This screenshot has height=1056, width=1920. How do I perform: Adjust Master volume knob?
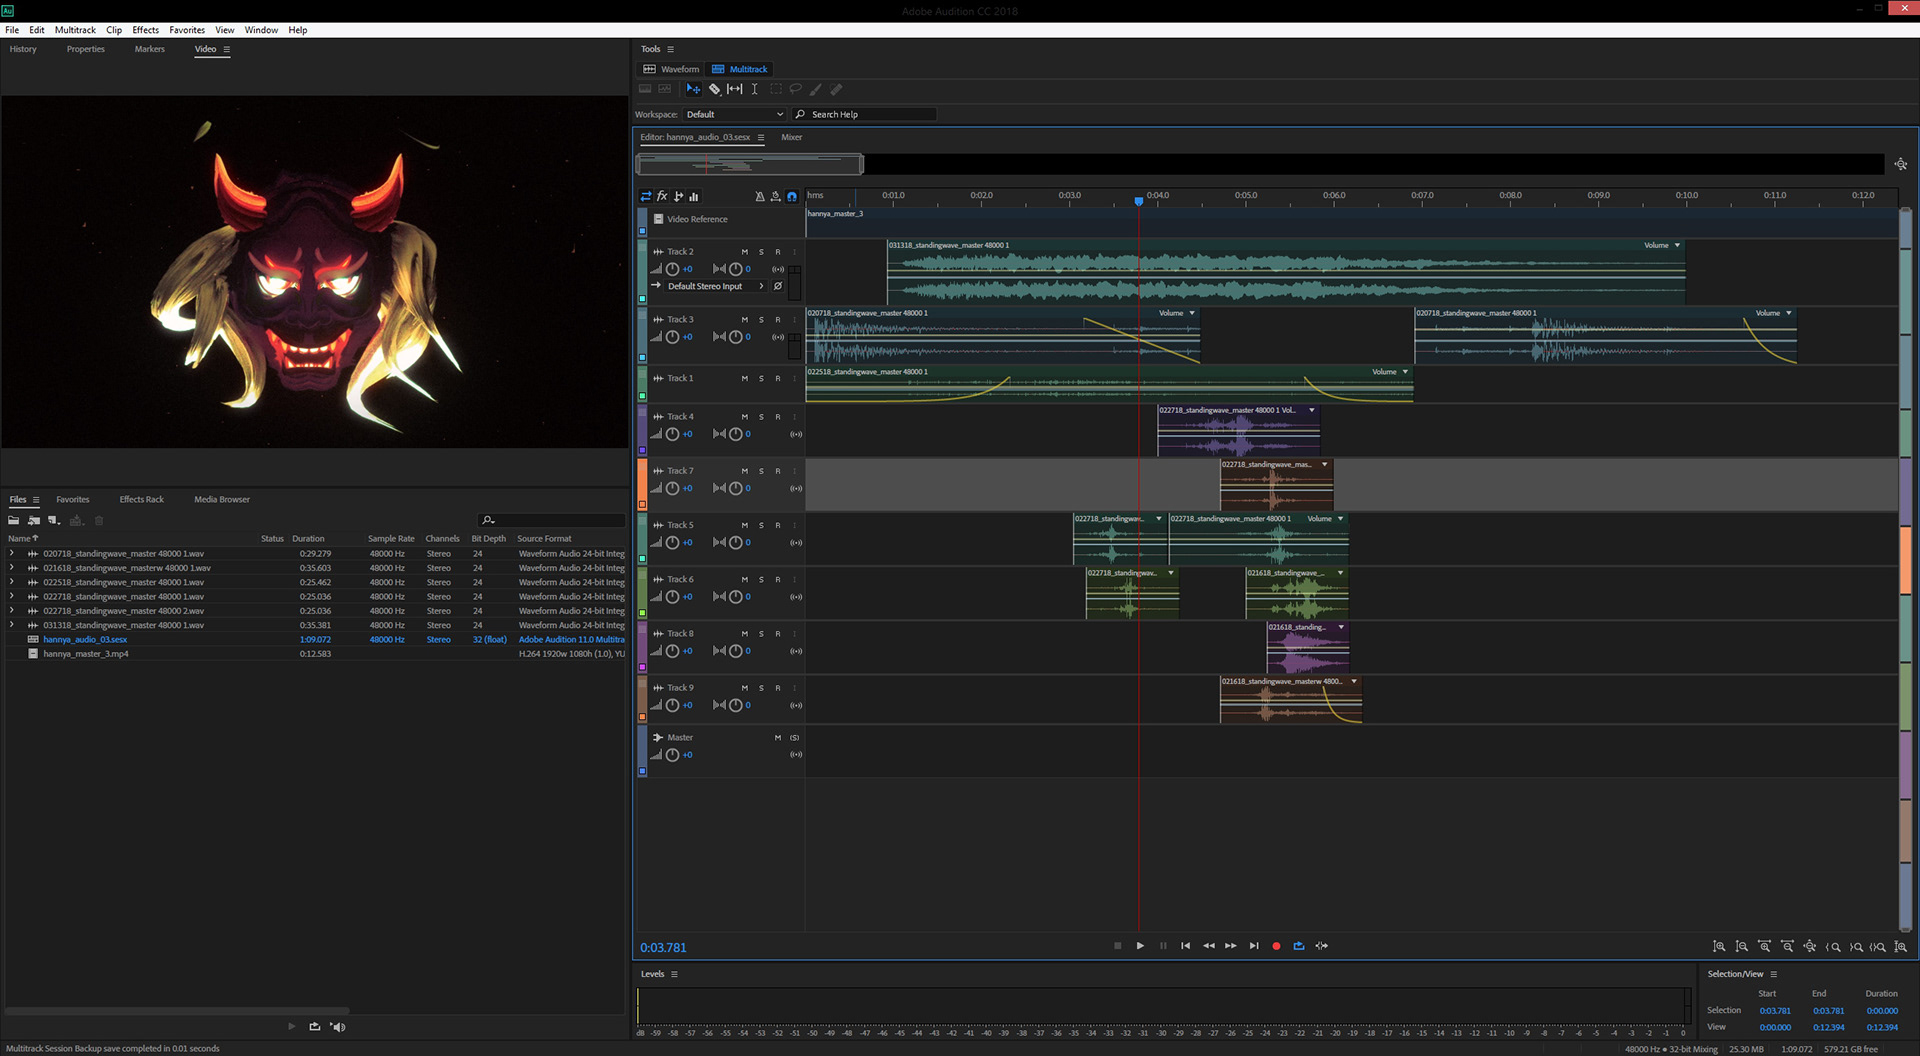click(673, 755)
